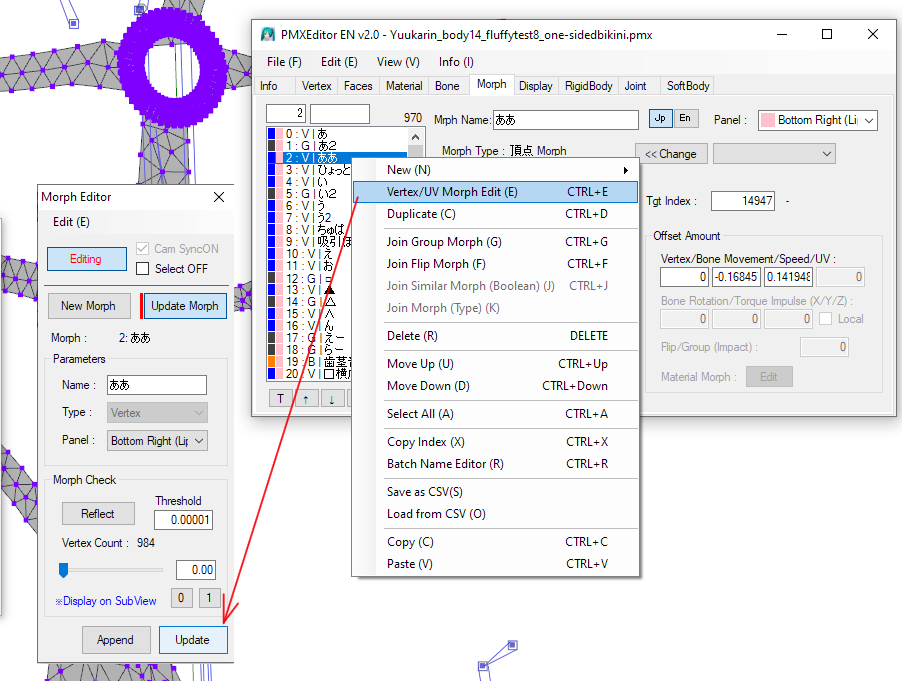Expand the New (N) submenu

click(495, 170)
